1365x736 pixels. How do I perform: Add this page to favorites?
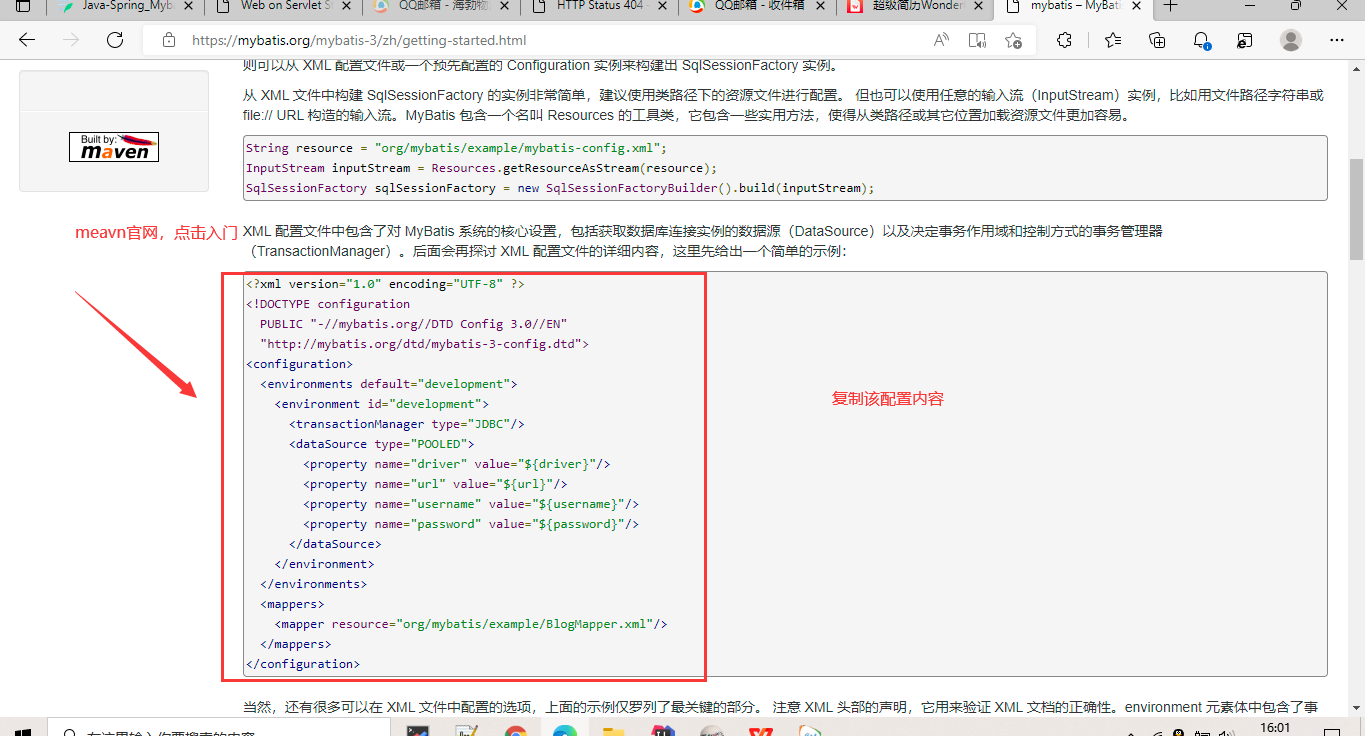pos(1013,40)
